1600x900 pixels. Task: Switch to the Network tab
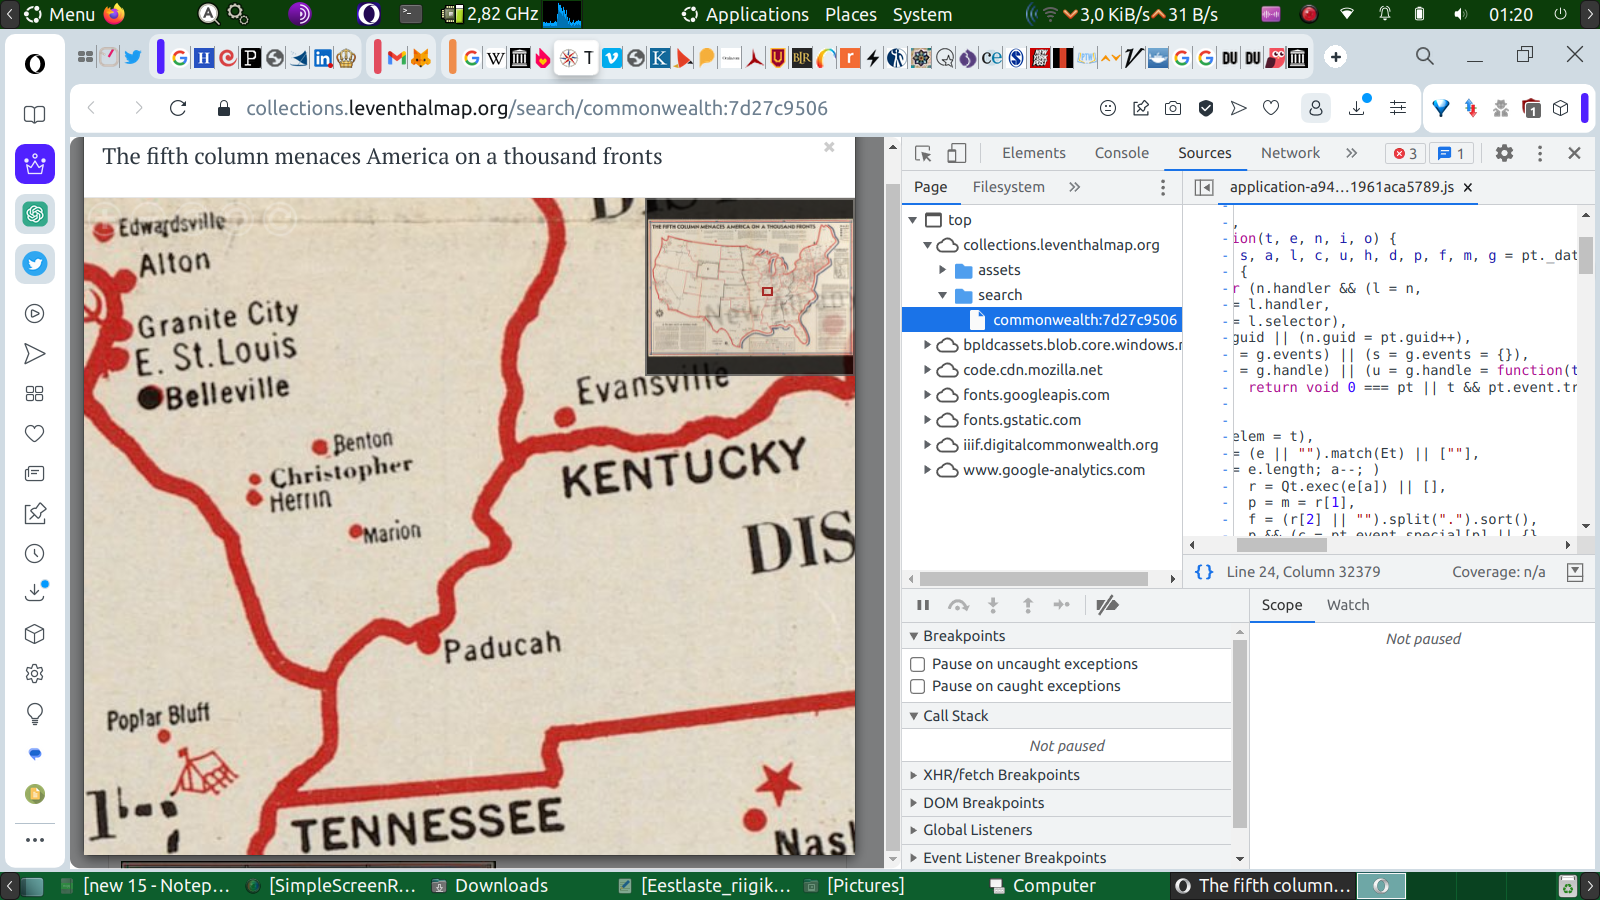pyautogui.click(x=1290, y=153)
